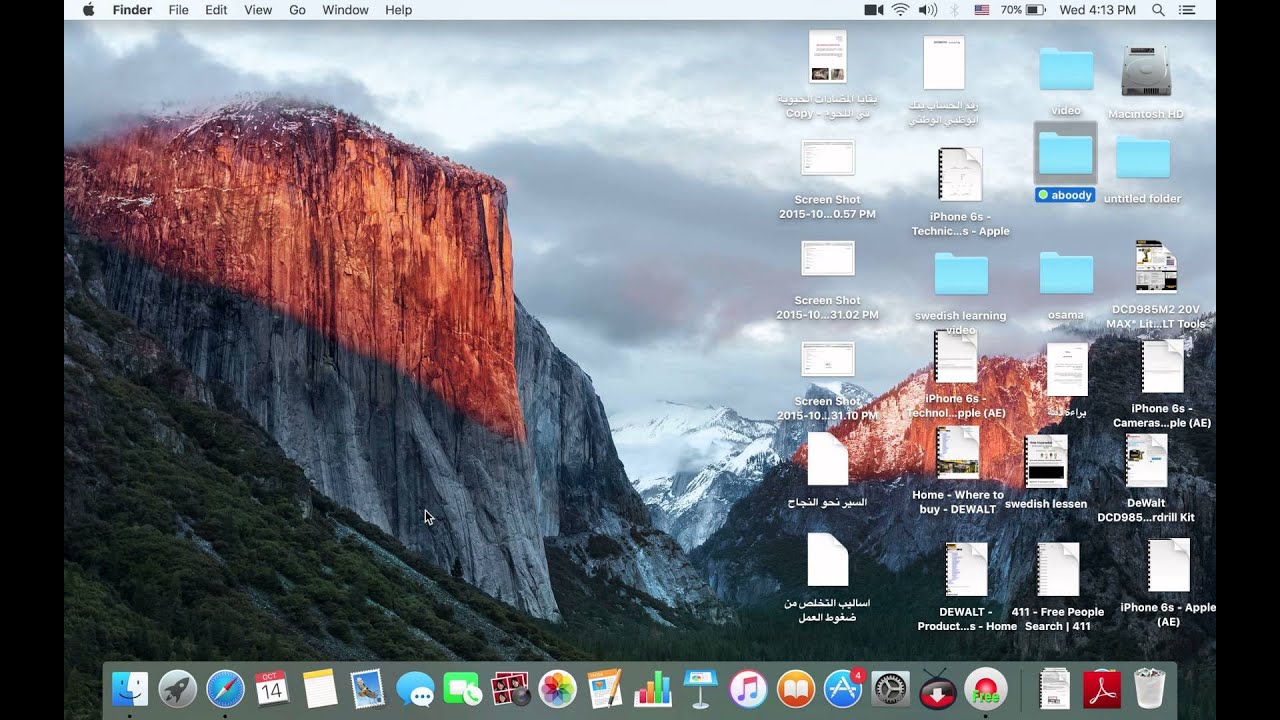Select the Macintosh HD drive icon

(x=1146, y=71)
